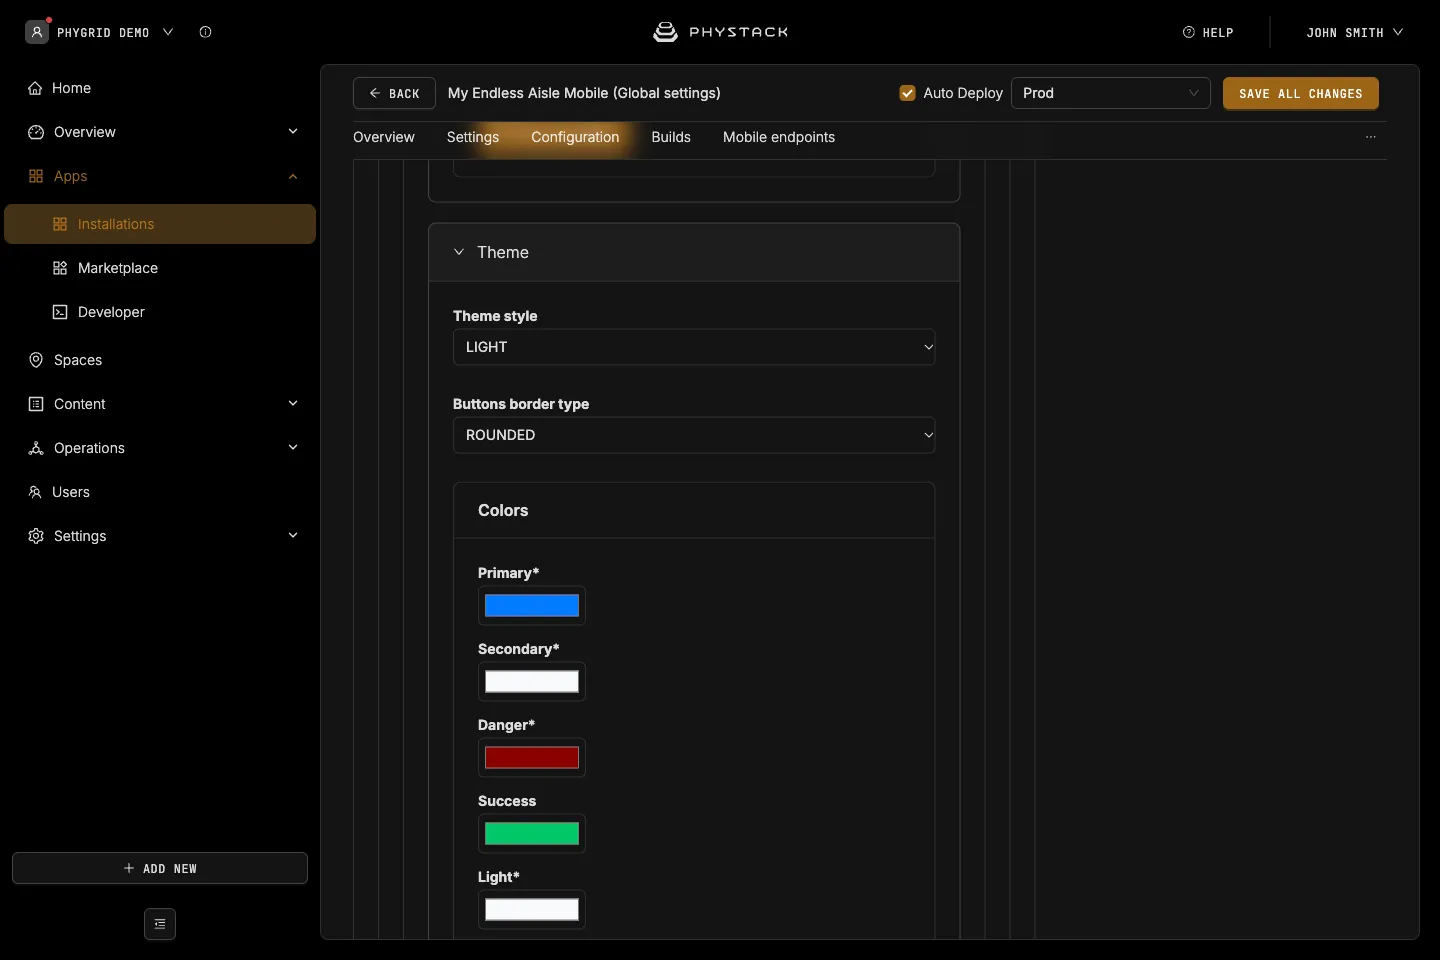
Task: Open the Buttons border type ROUNDED dropdown
Action: (x=694, y=435)
